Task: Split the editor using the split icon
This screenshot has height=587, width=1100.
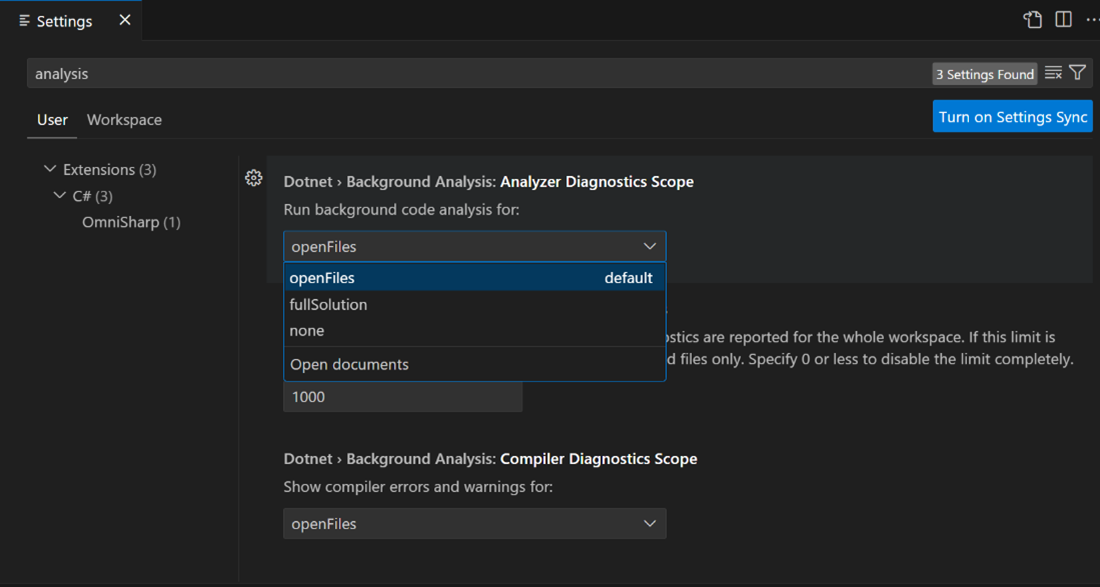Action: pyautogui.click(x=1062, y=18)
